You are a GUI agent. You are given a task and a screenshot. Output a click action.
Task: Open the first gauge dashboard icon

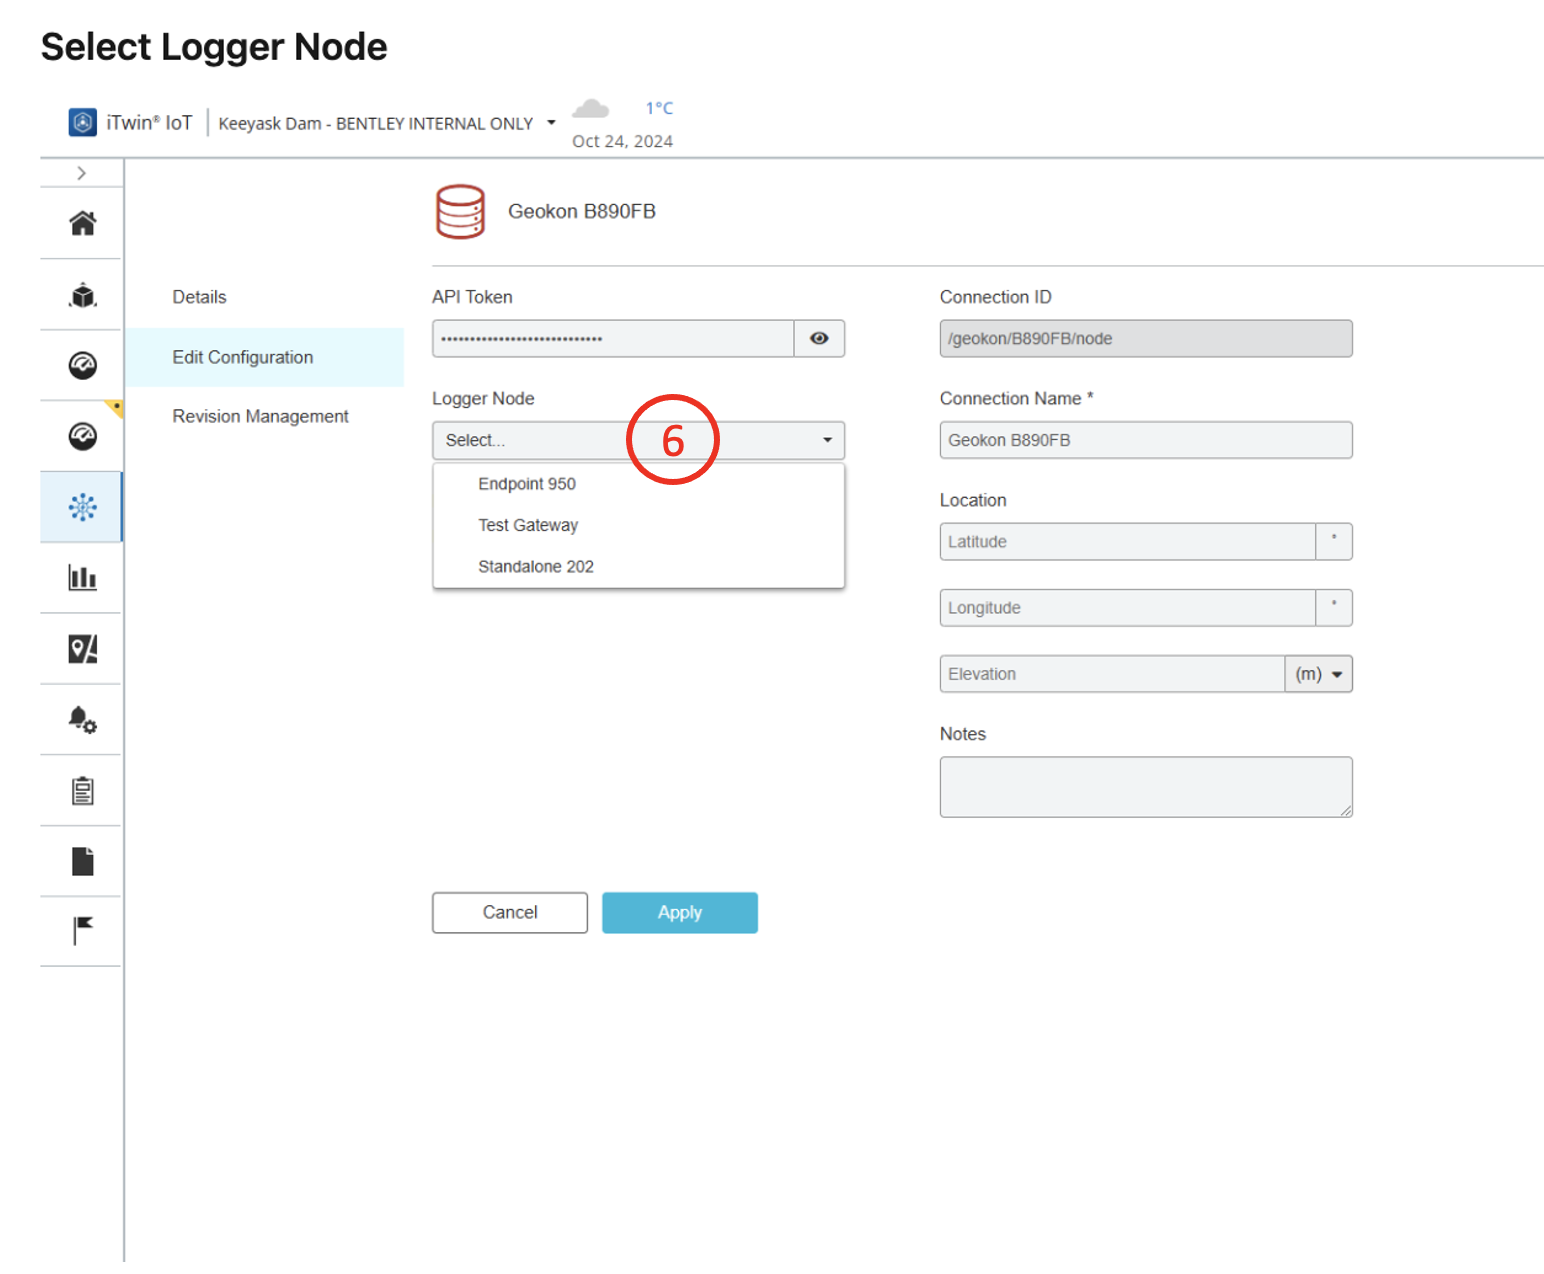(x=83, y=365)
